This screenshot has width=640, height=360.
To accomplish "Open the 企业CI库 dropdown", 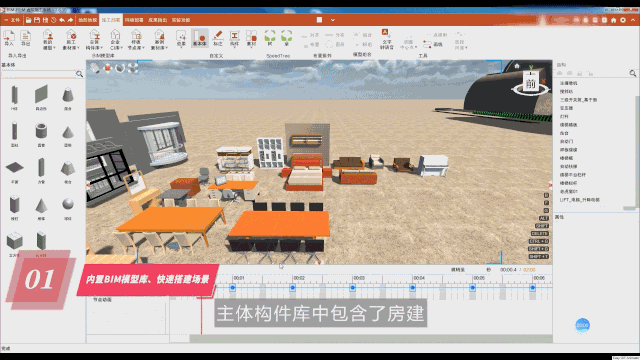I will [116, 40].
